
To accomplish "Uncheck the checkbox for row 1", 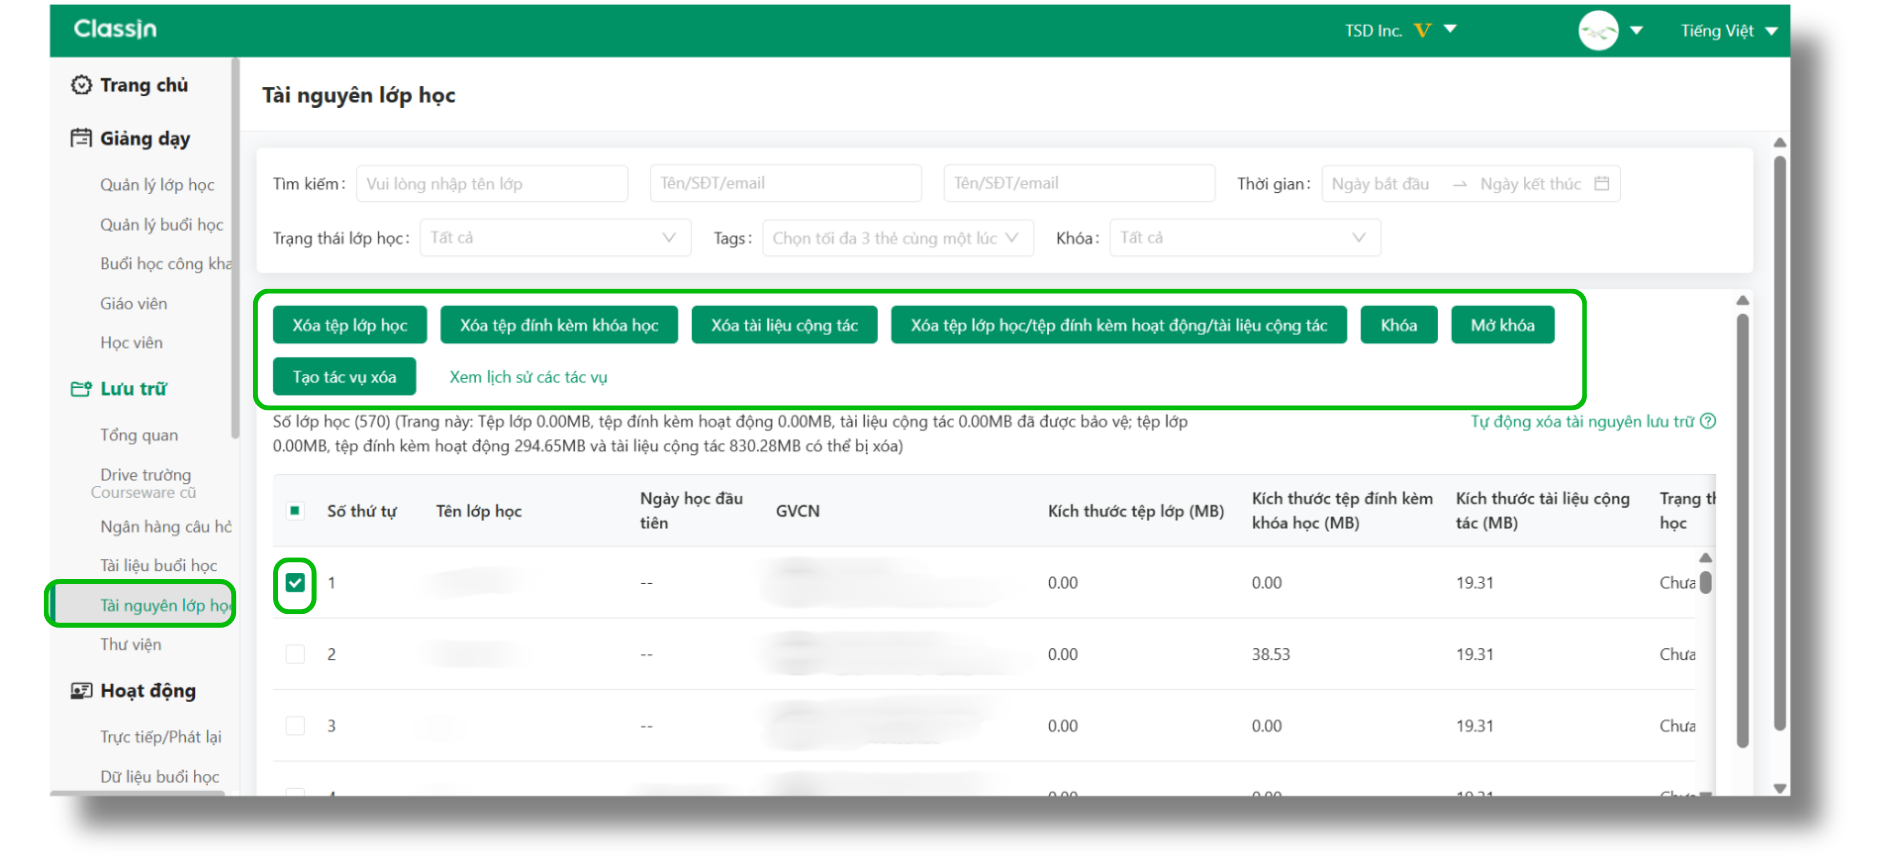I will point(295,583).
